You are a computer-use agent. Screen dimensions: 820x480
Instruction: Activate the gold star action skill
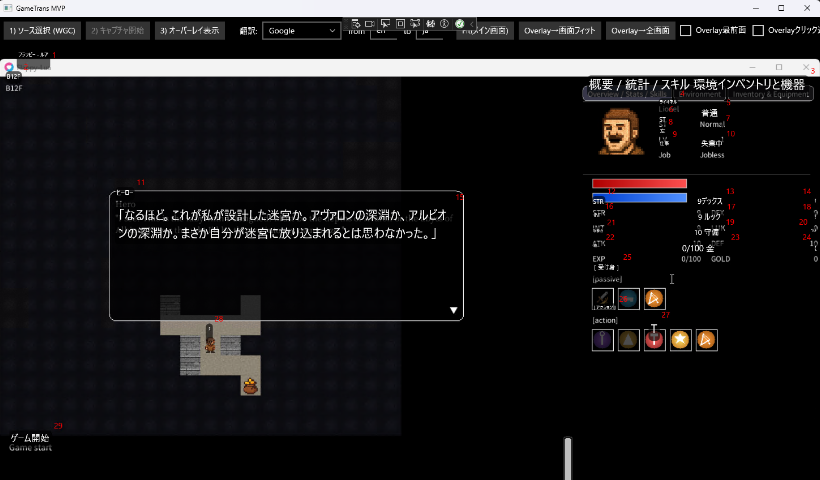coord(680,340)
